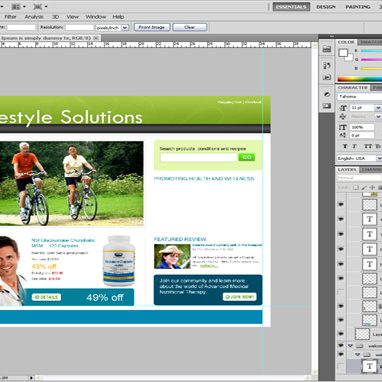Hide the topmost visible layer's eye icon
Screen dimensions: 382x382
click(341, 204)
